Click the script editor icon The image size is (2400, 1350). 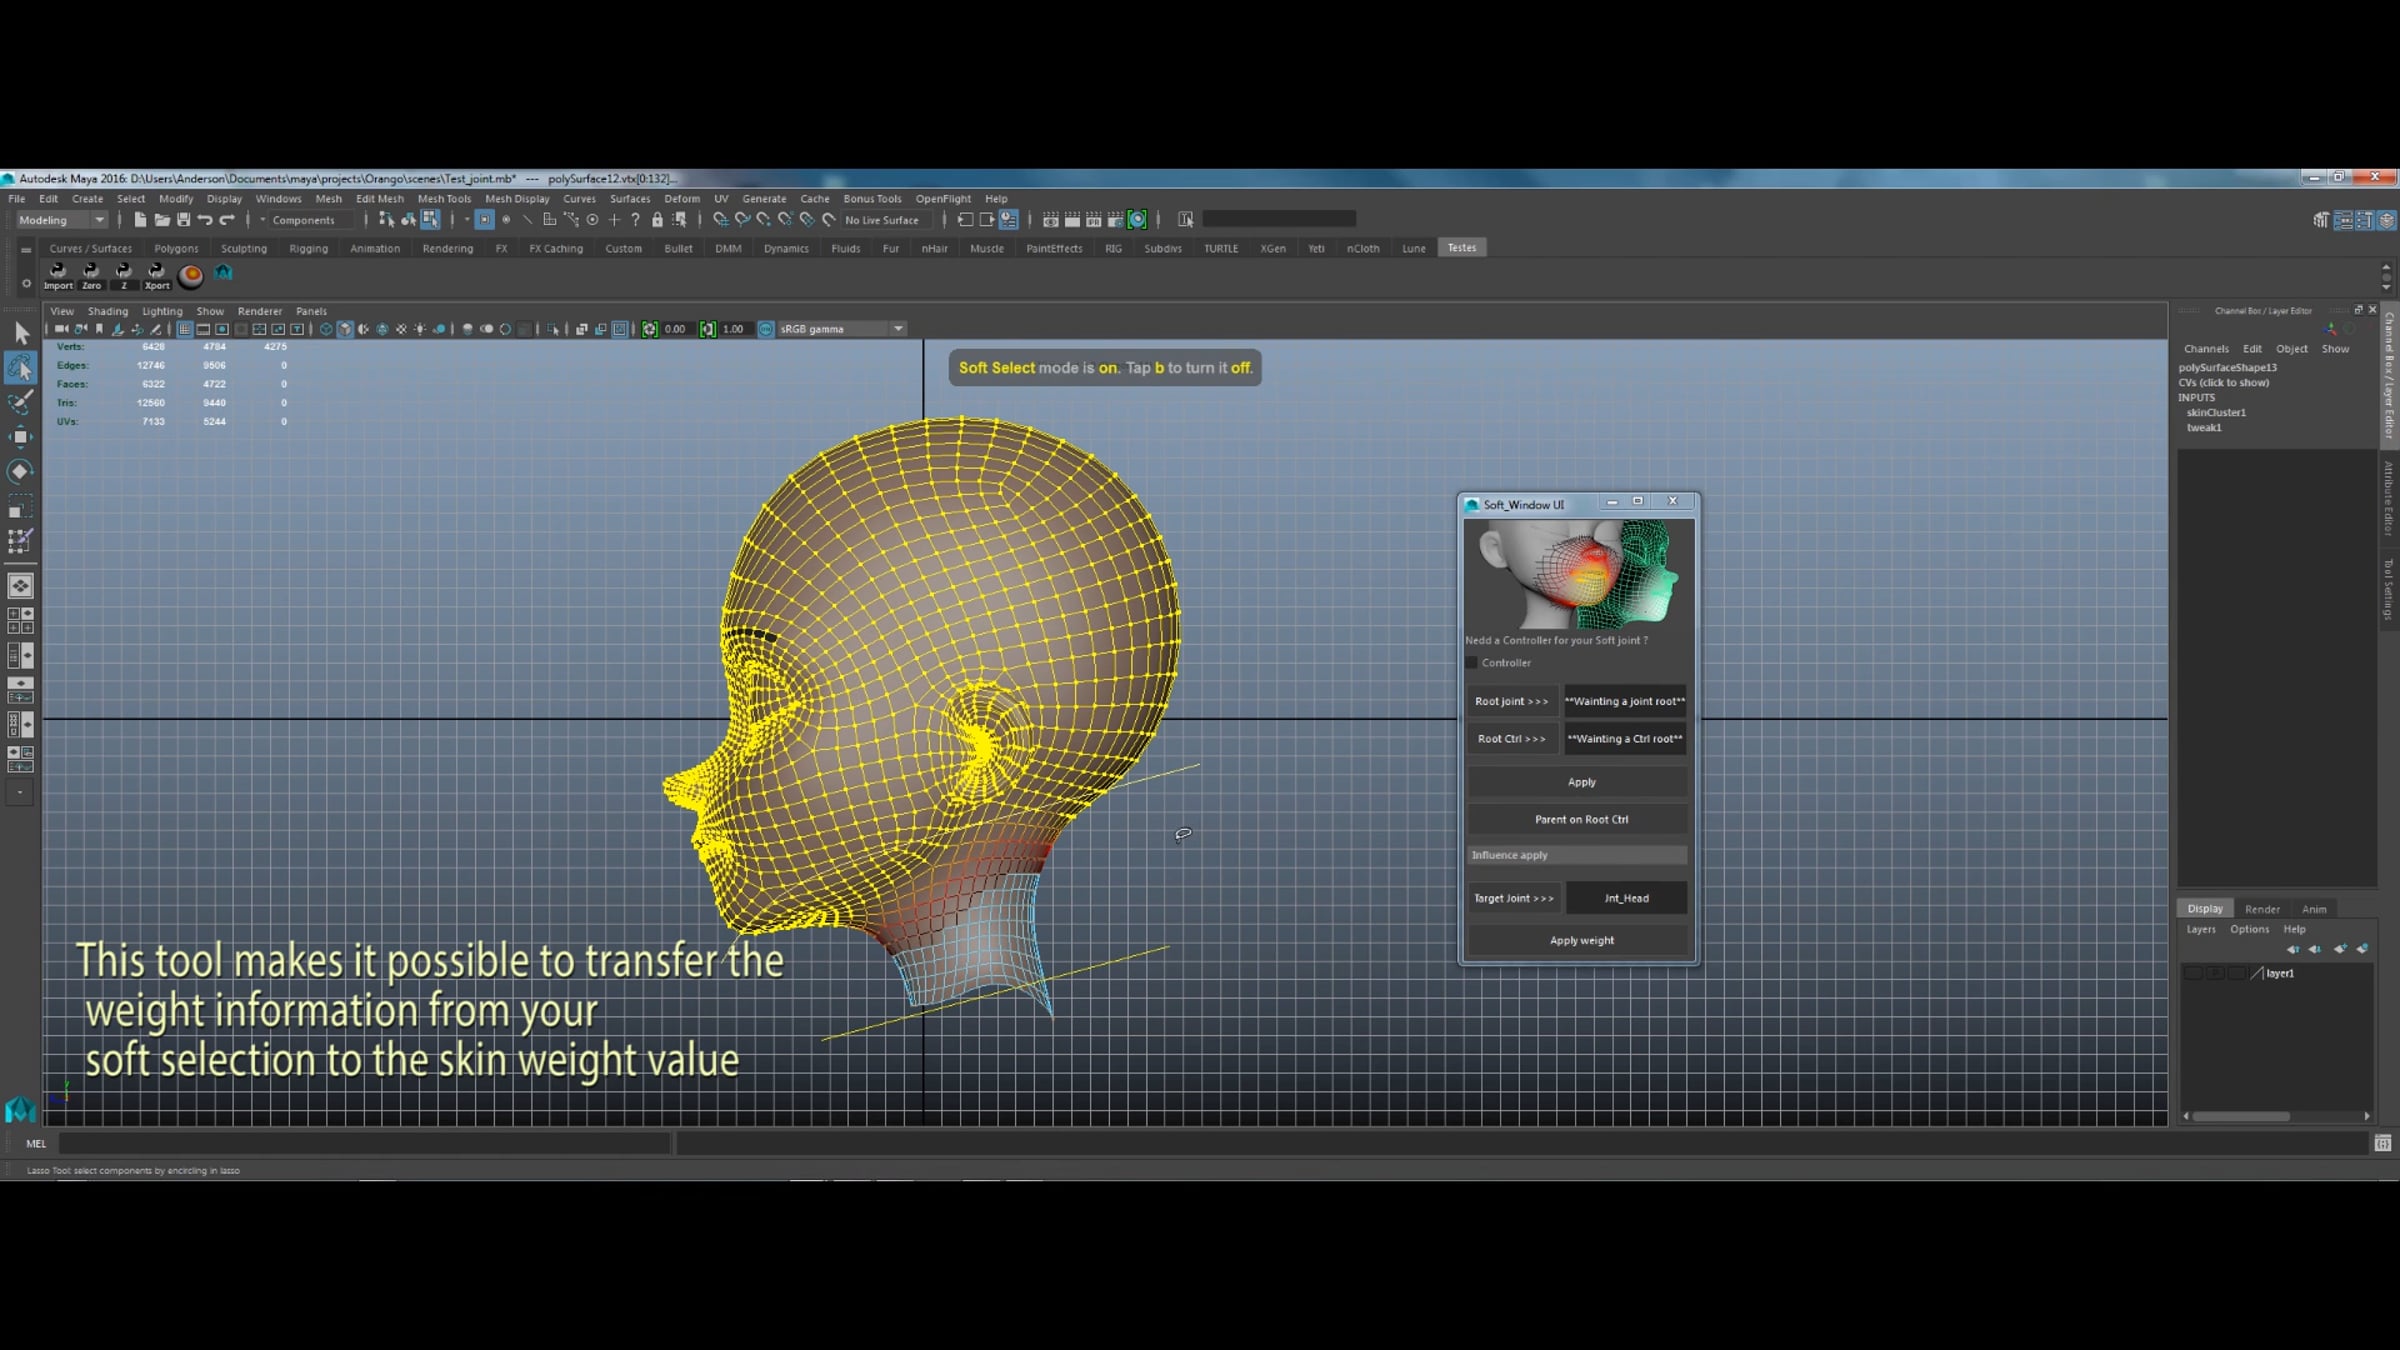pos(2383,1143)
